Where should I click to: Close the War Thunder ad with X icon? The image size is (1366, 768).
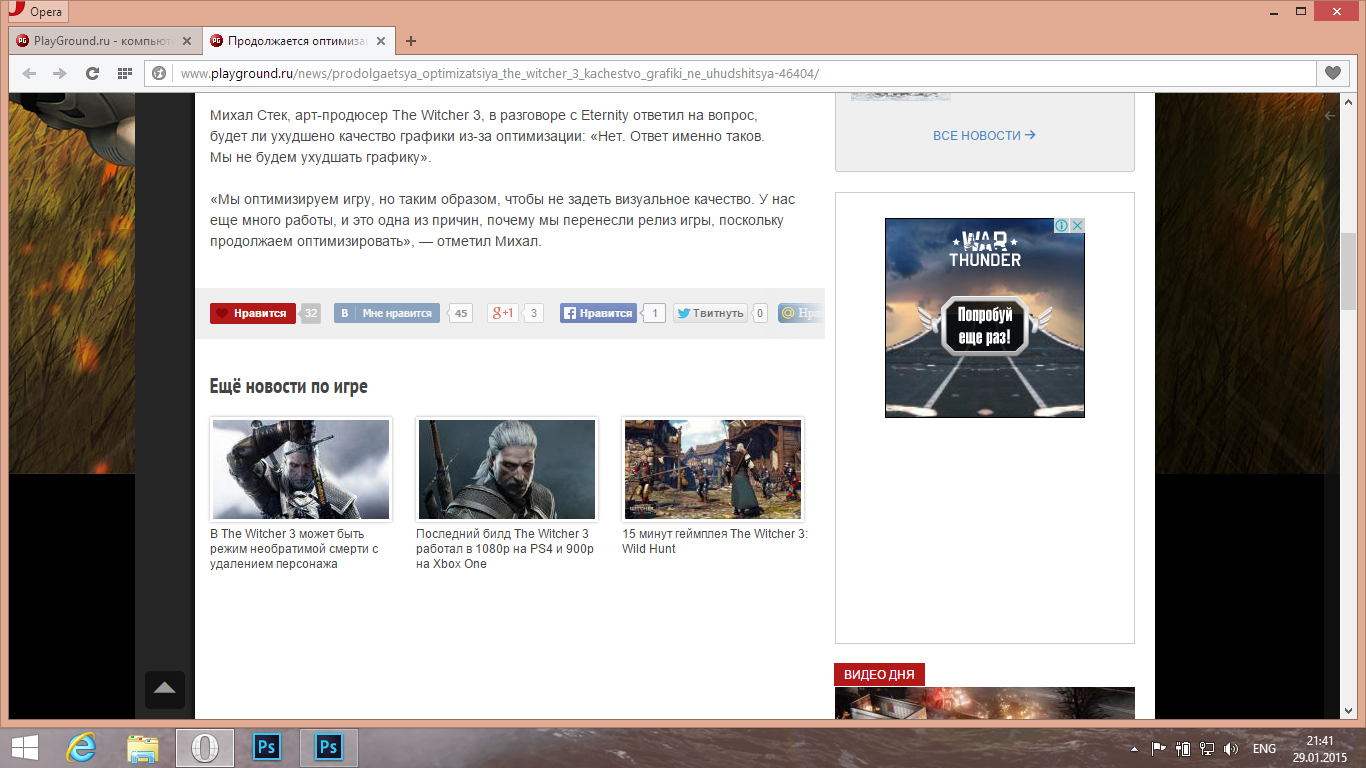tap(1078, 225)
